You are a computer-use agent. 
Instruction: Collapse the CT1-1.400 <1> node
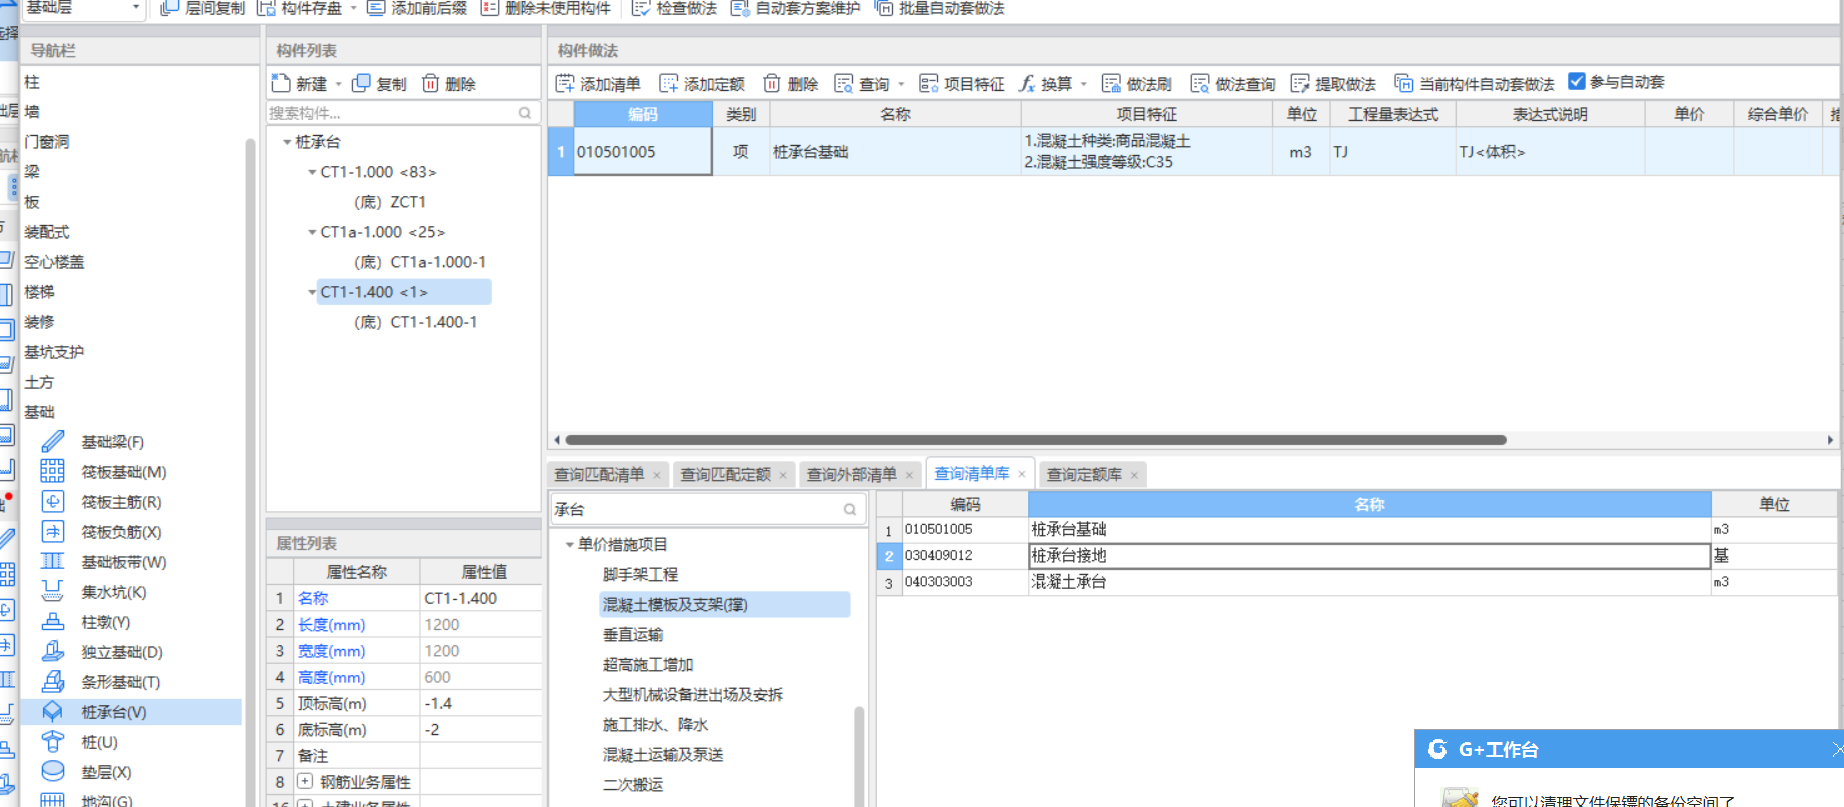(312, 292)
